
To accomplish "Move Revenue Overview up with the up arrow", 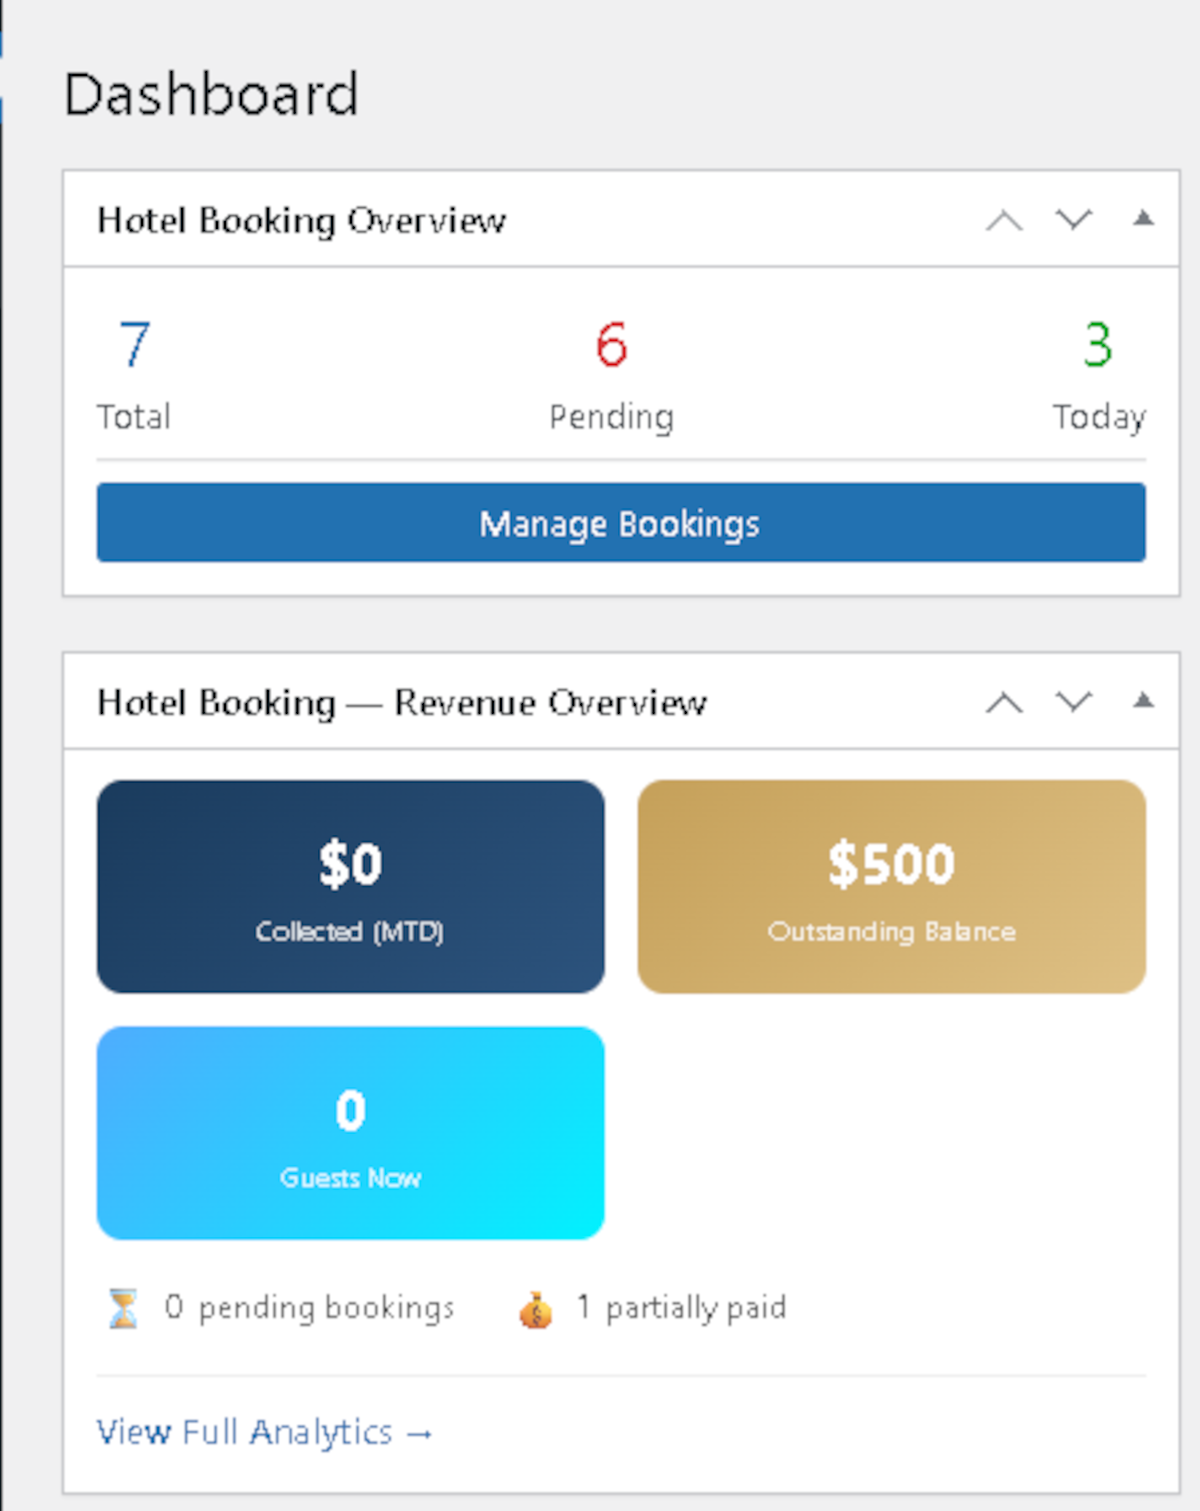I will coord(1004,703).
